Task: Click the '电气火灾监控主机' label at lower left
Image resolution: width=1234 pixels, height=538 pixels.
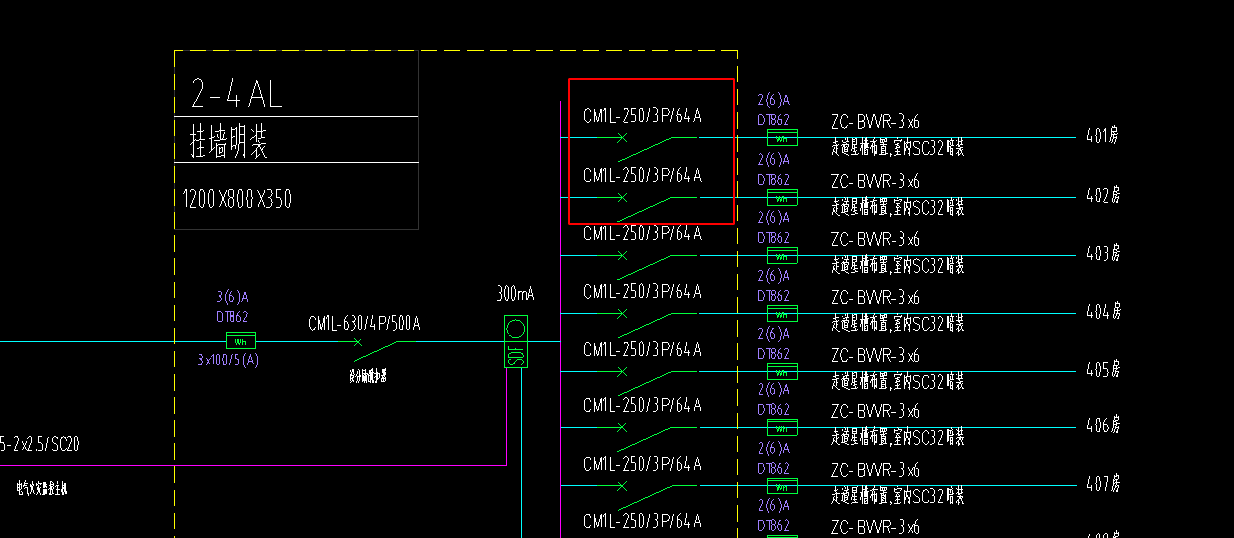Action: tap(42, 489)
